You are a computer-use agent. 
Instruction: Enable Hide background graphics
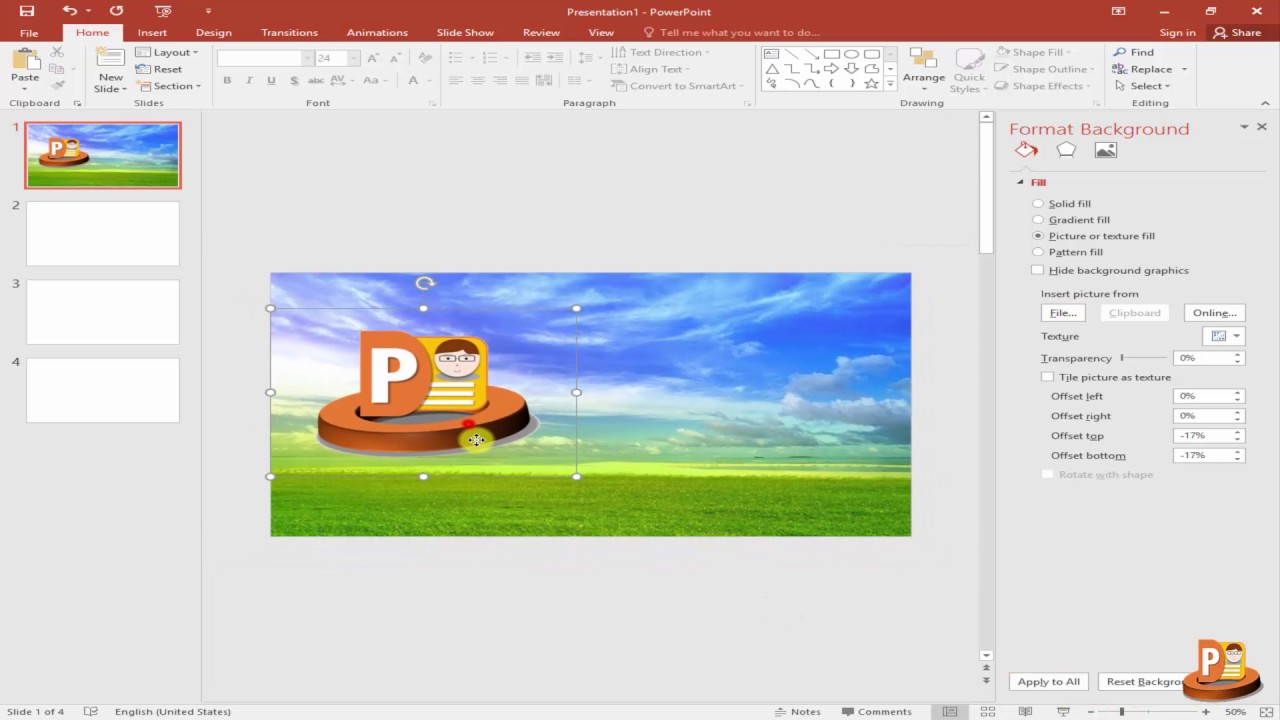1037,270
